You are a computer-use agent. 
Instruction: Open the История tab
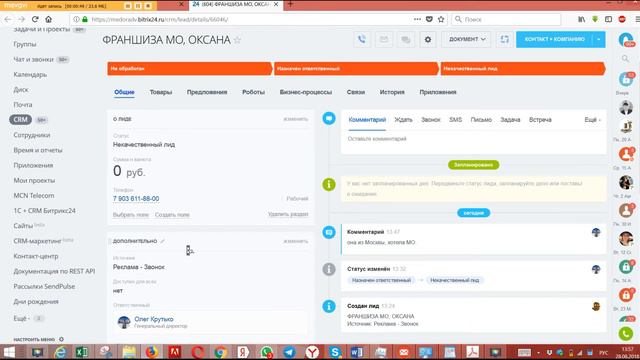(x=392, y=92)
